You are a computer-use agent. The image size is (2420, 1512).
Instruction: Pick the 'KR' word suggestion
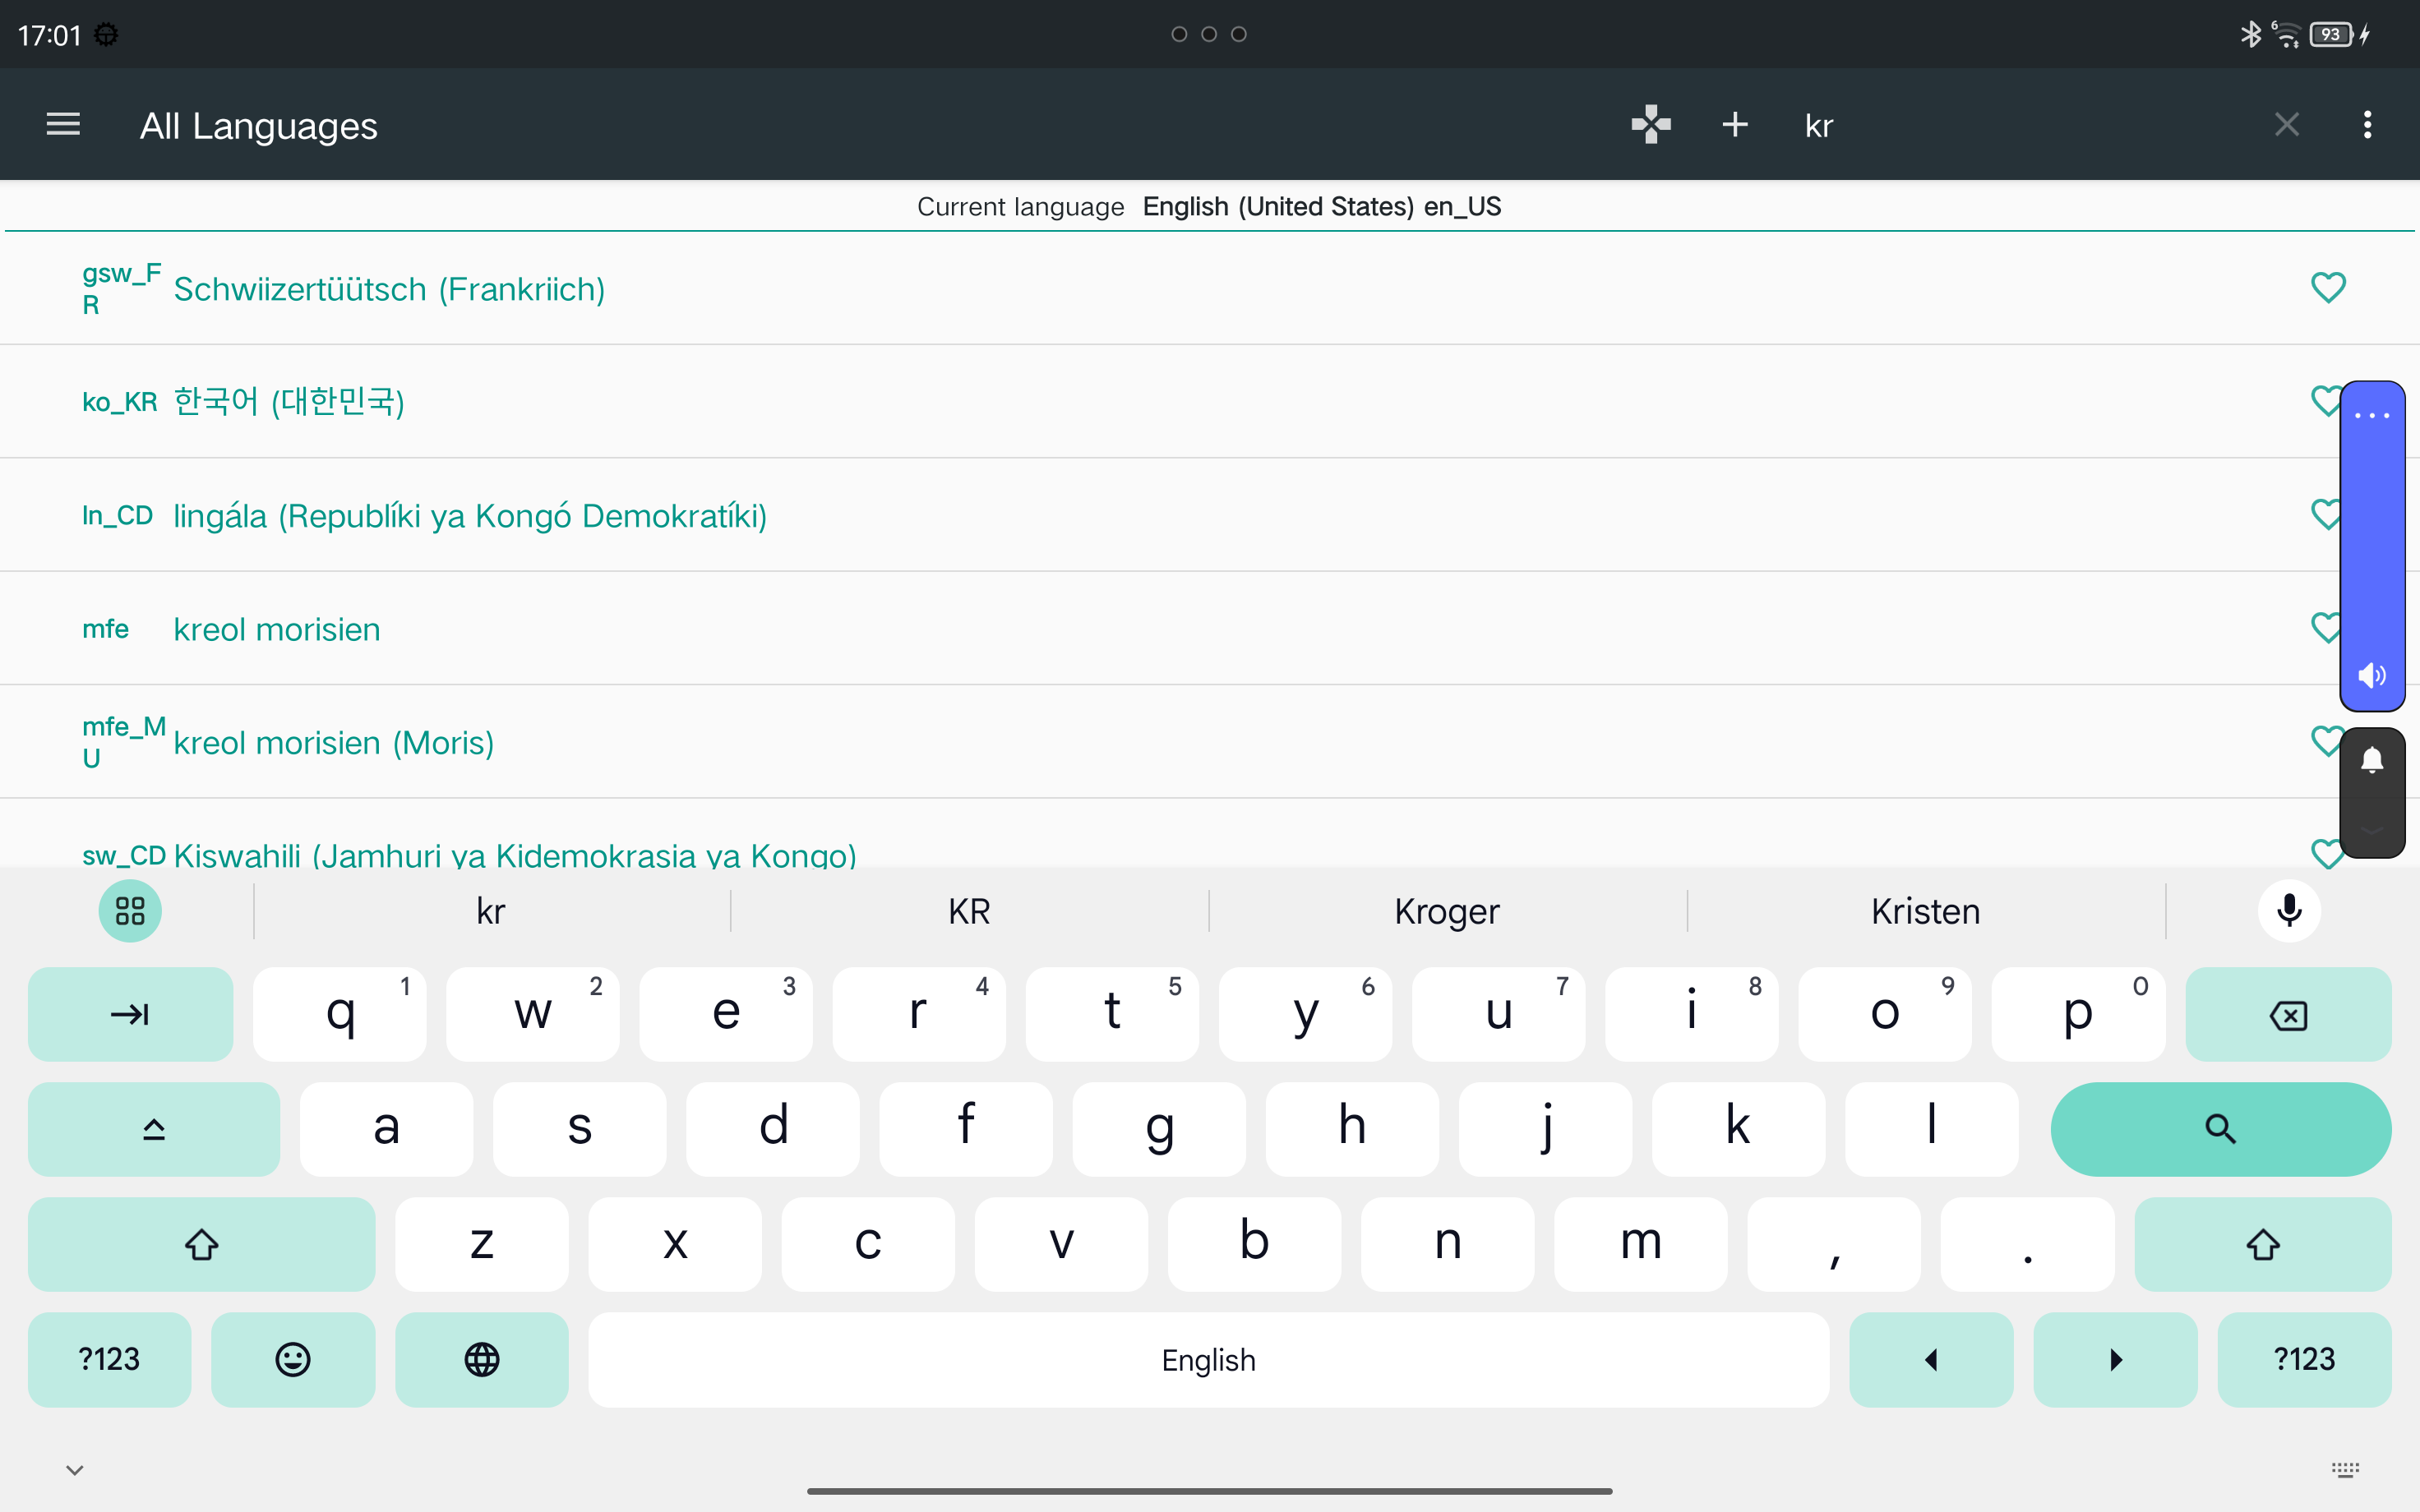click(968, 911)
